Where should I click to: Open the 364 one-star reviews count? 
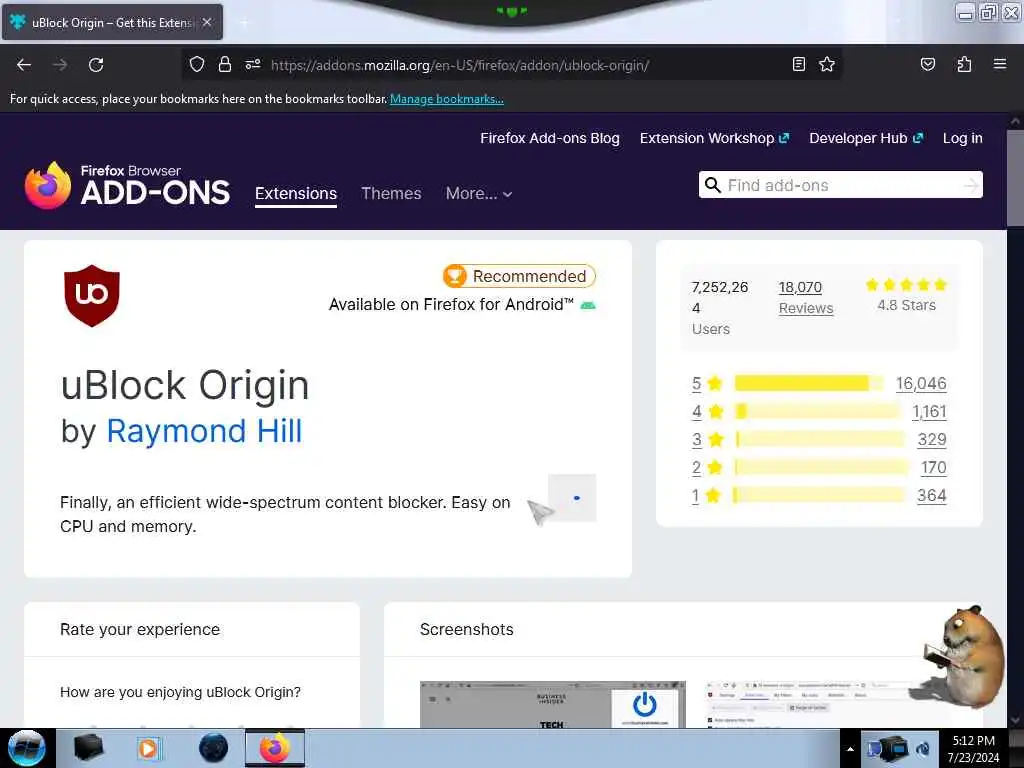[x=931, y=496]
